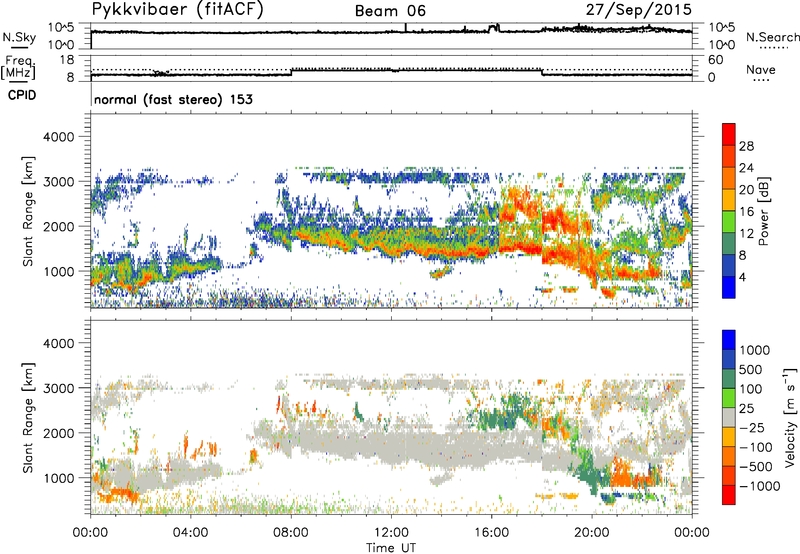Click the N.Search legend label

pos(773,37)
